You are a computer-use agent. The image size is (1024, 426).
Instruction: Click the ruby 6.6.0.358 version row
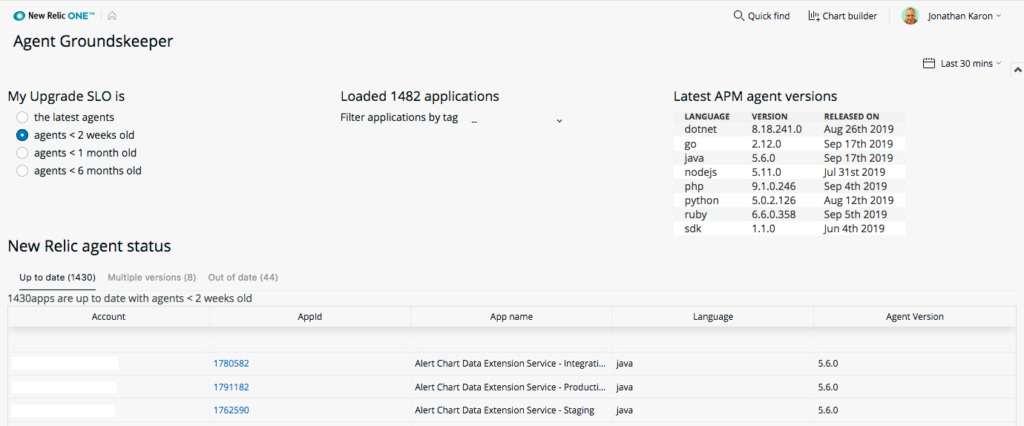[789, 215]
